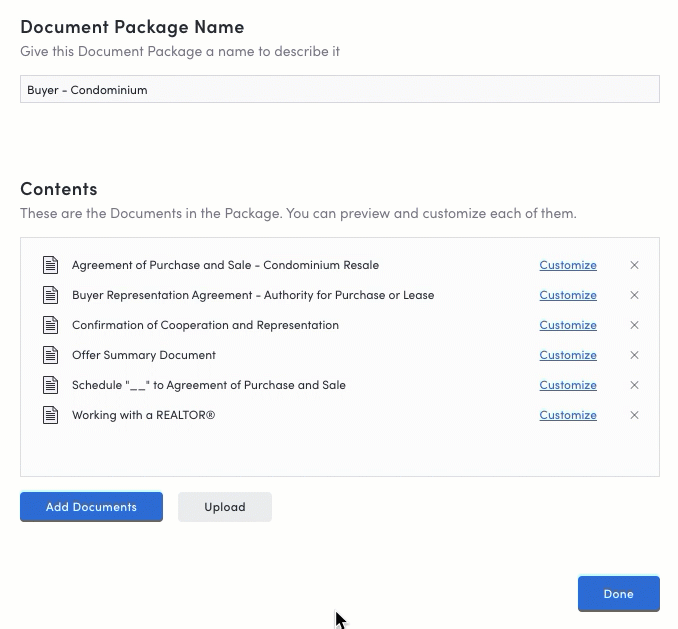Viewport: 678px width, 629px height.
Task: Remove Buyer Representation Agreement from package
Action: click(634, 295)
